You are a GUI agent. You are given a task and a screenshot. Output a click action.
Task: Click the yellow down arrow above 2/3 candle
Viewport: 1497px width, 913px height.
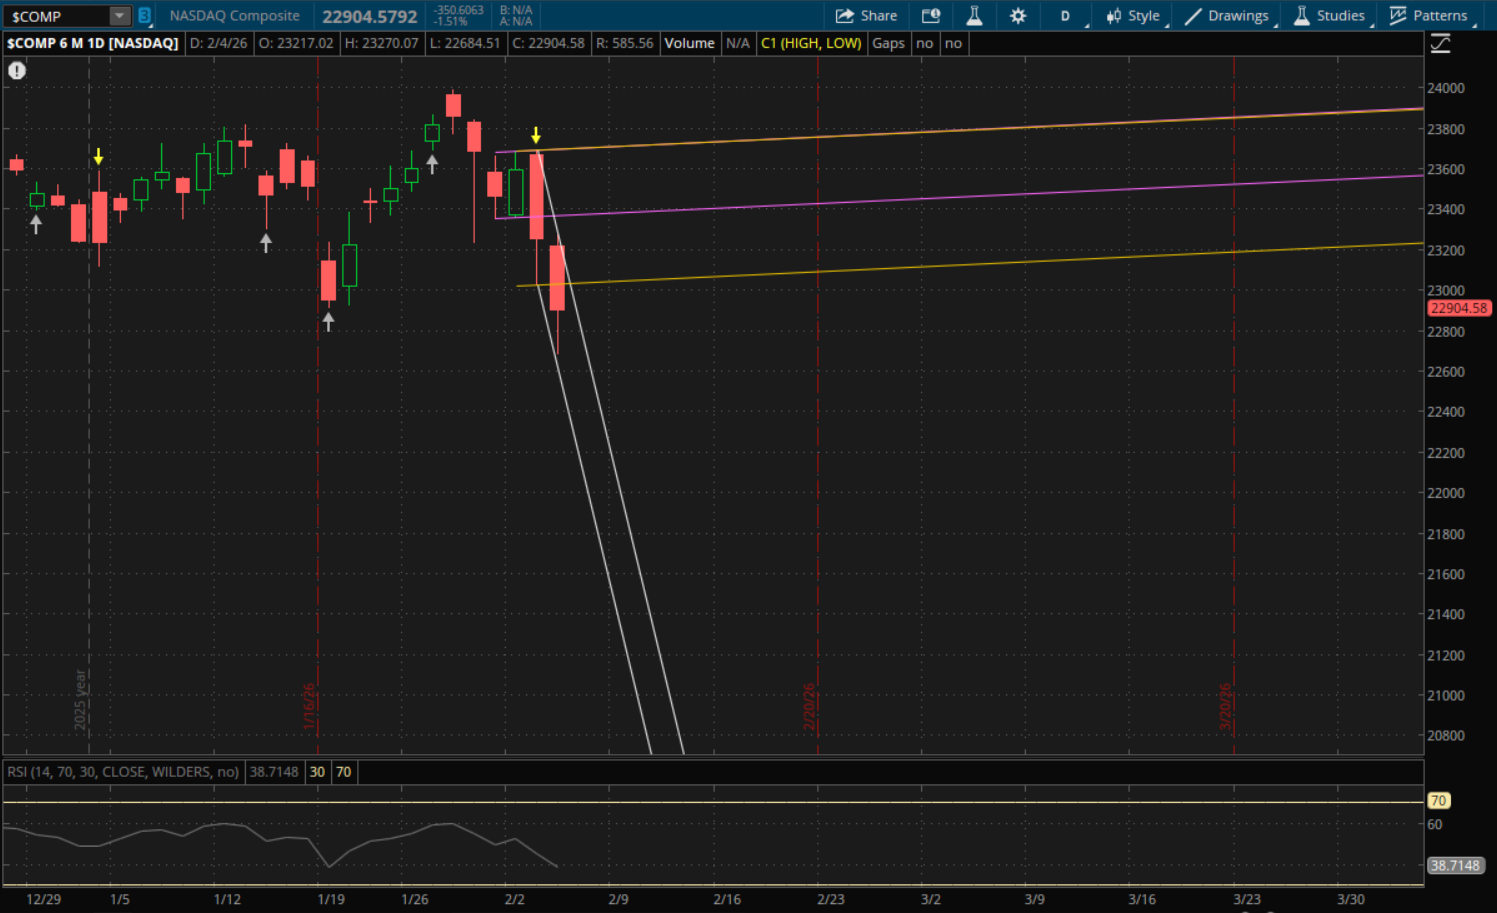click(536, 135)
